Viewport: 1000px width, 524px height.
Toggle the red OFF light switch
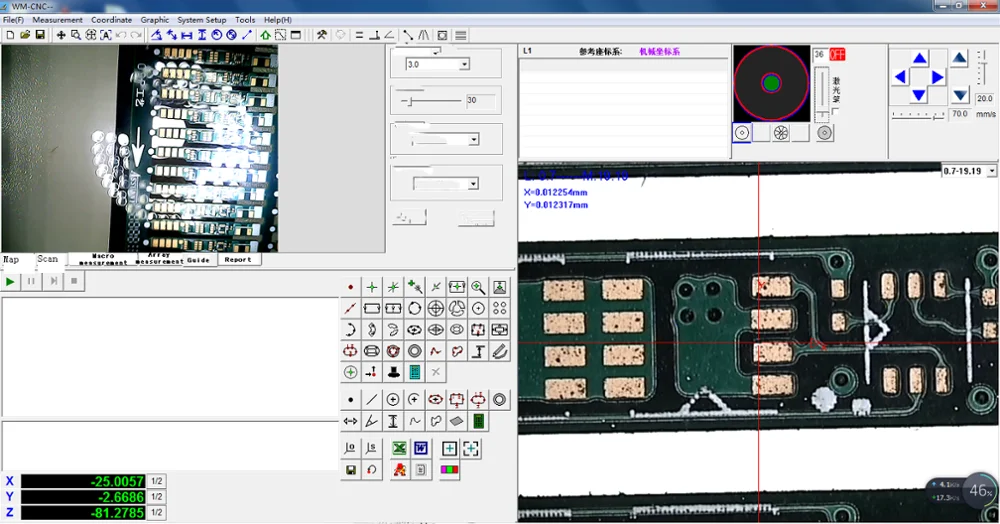click(x=837, y=55)
